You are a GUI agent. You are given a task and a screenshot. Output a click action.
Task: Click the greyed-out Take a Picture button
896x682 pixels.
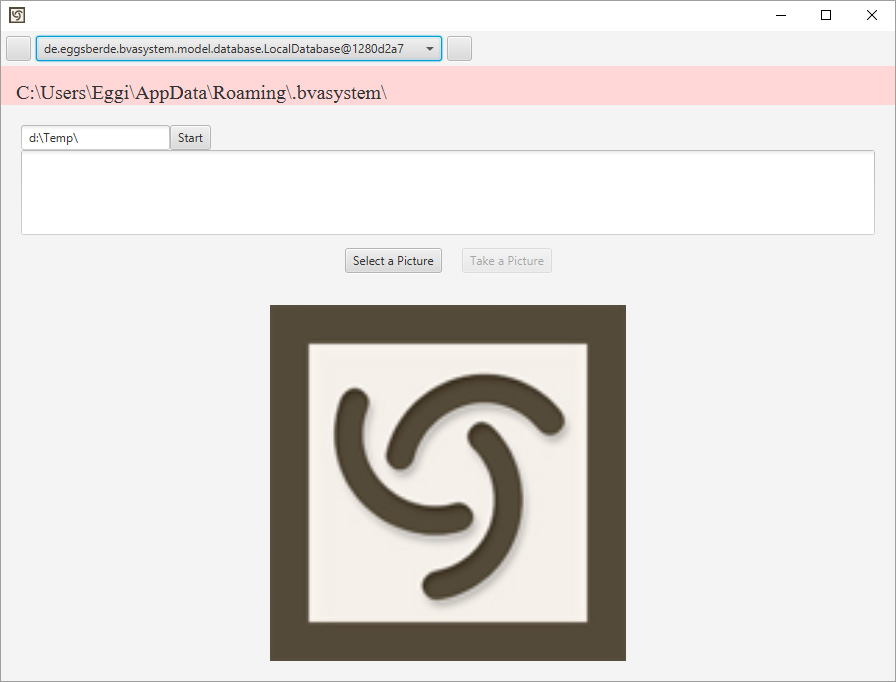(x=507, y=261)
